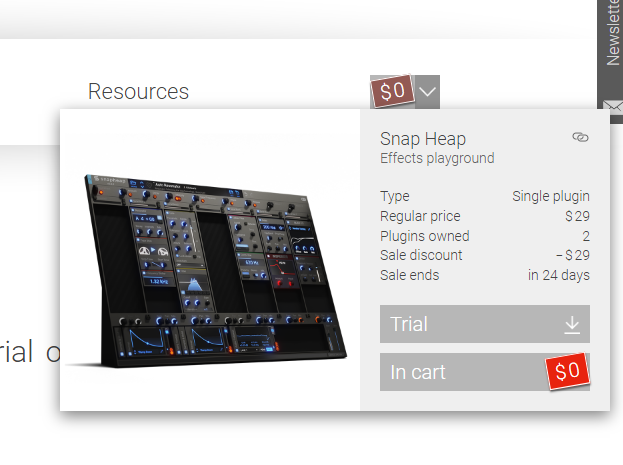Image resolution: width=623 pixels, height=465 pixels.
Task: Click the 'Sale discount' label
Action: coord(421,255)
